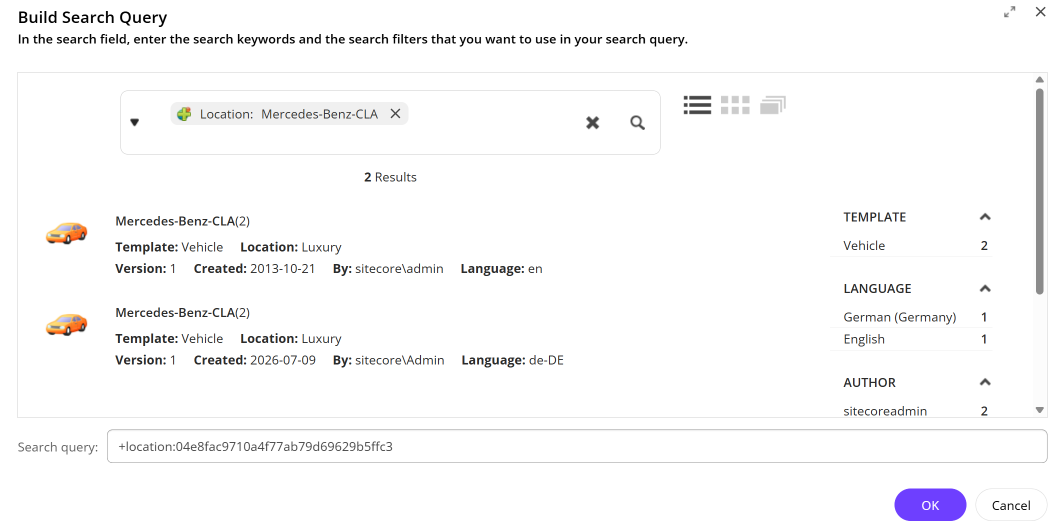Click the scrollbar up arrow
This screenshot has height=526, width=1059.
(1040, 80)
